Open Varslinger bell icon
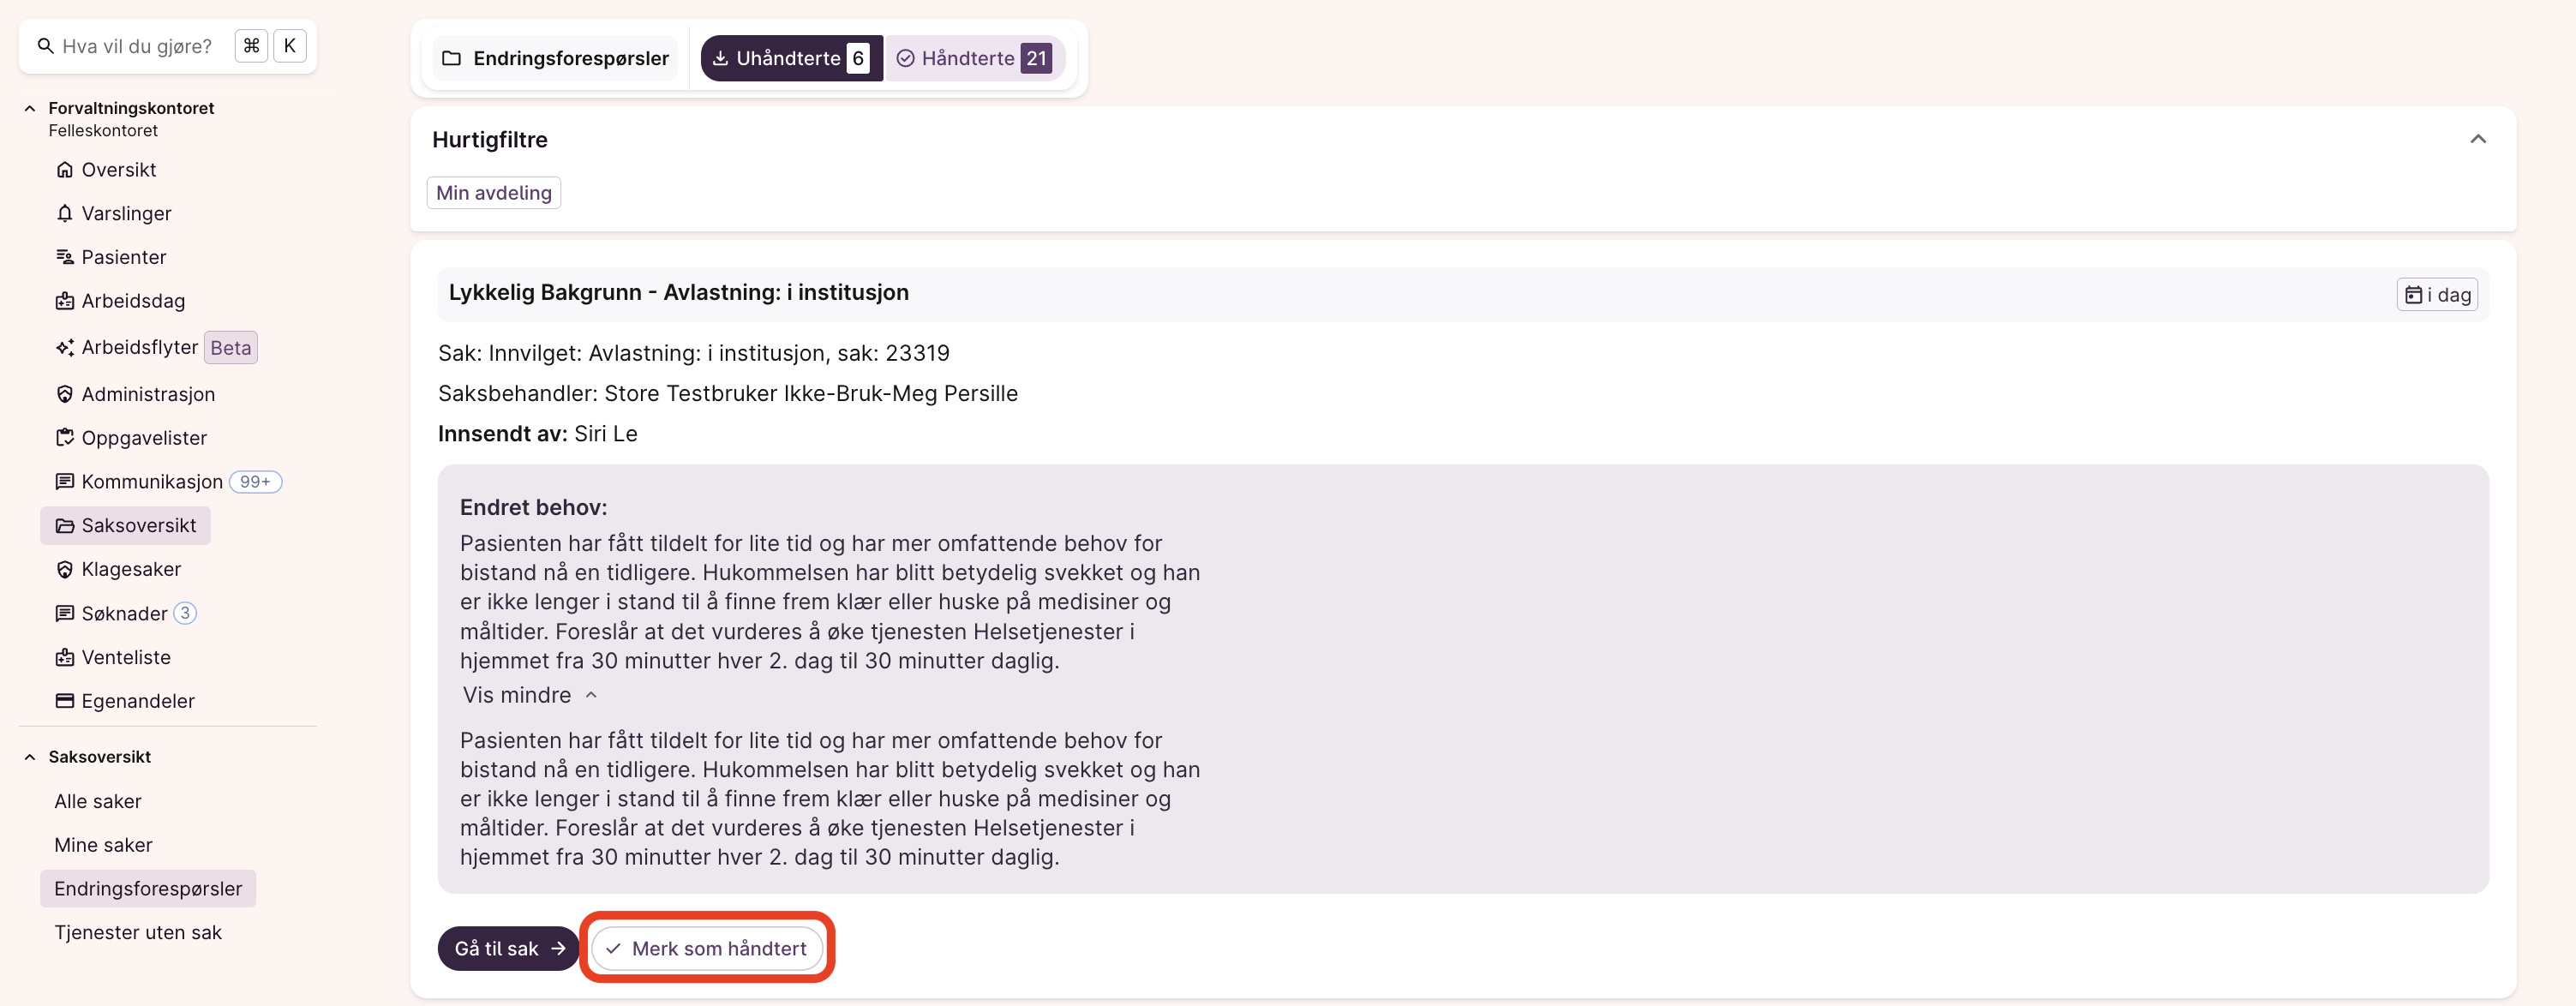This screenshot has width=2576, height=1006. click(x=65, y=214)
